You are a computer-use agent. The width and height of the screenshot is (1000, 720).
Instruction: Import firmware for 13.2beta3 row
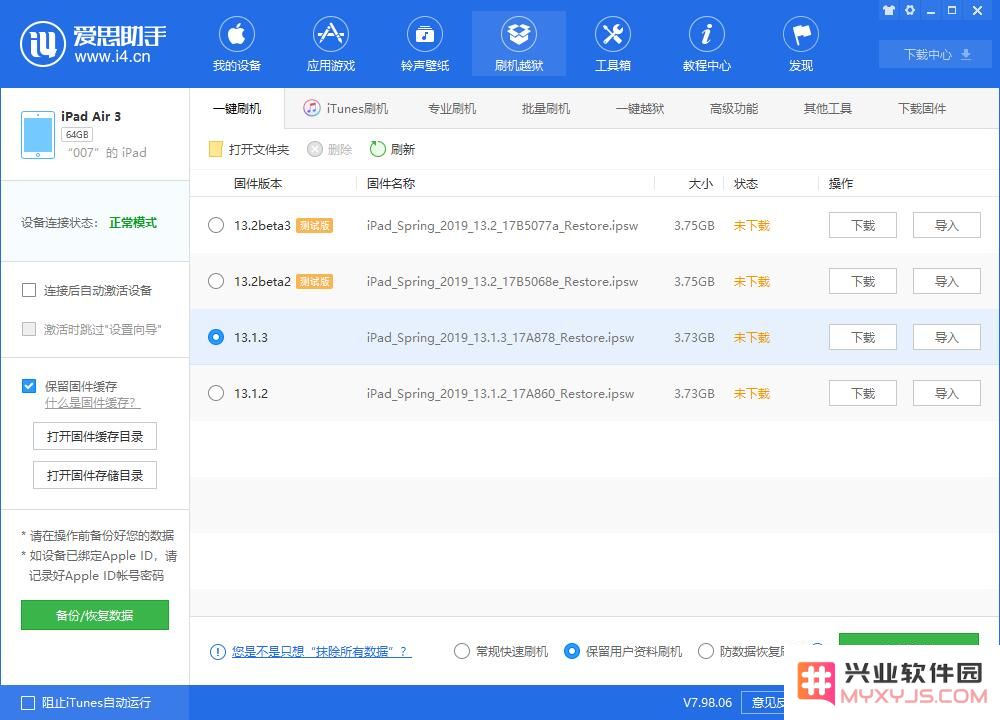pos(946,225)
